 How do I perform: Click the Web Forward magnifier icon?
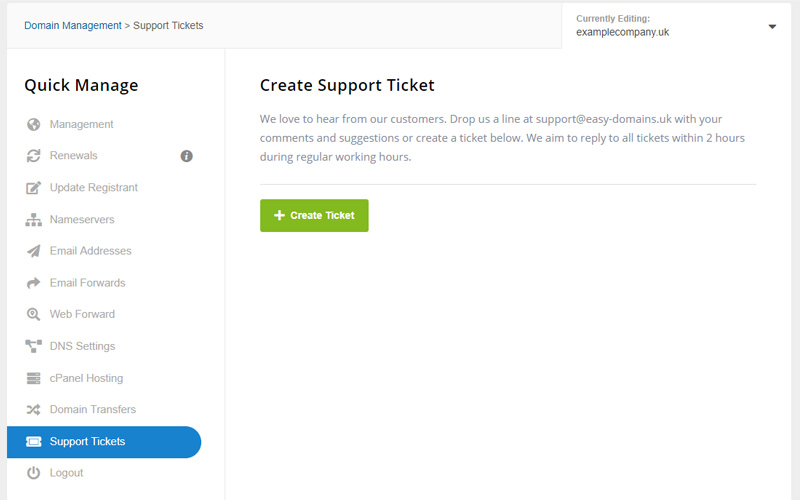33,314
